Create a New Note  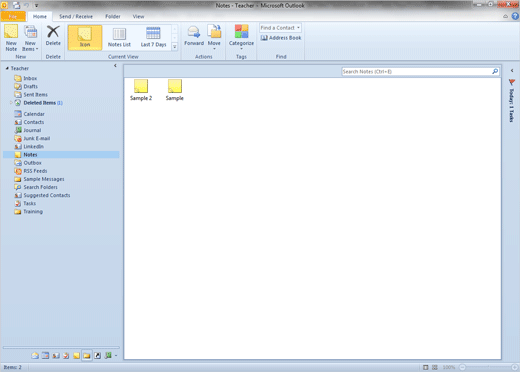pyautogui.click(x=11, y=38)
